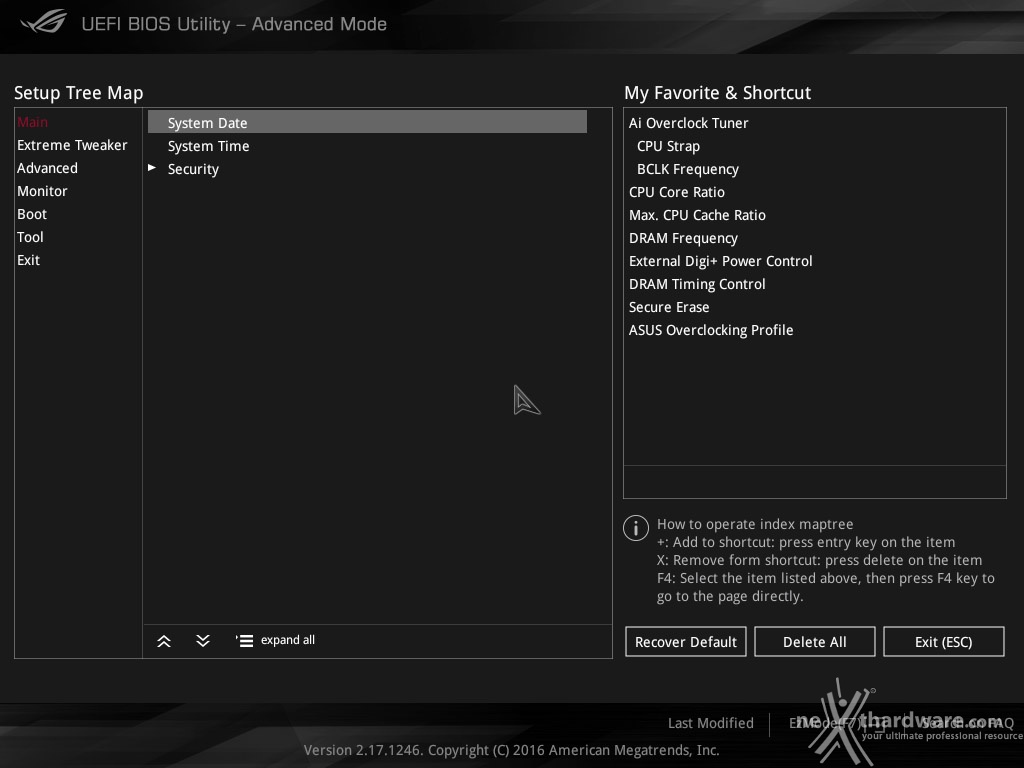Click Last Modified in footer
Viewport: 1024px width, 768px height.
coord(711,723)
